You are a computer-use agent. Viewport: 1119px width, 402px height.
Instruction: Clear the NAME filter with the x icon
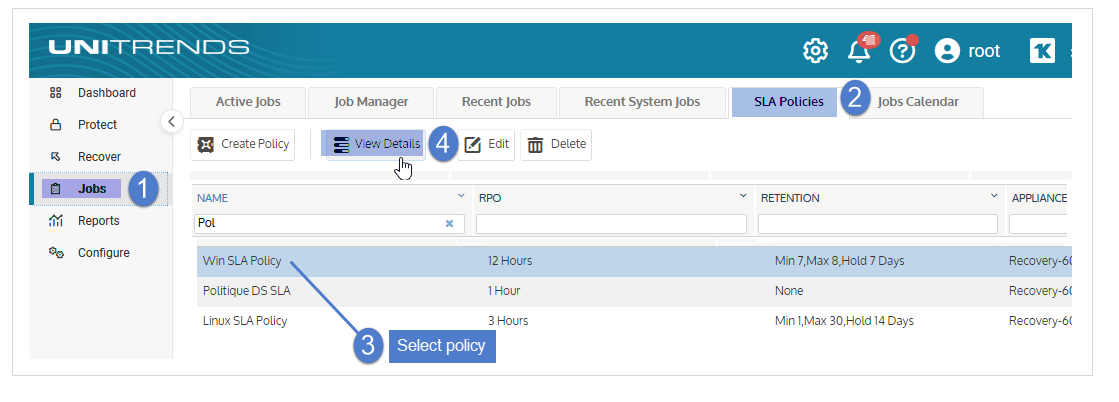[x=450, y=223]
